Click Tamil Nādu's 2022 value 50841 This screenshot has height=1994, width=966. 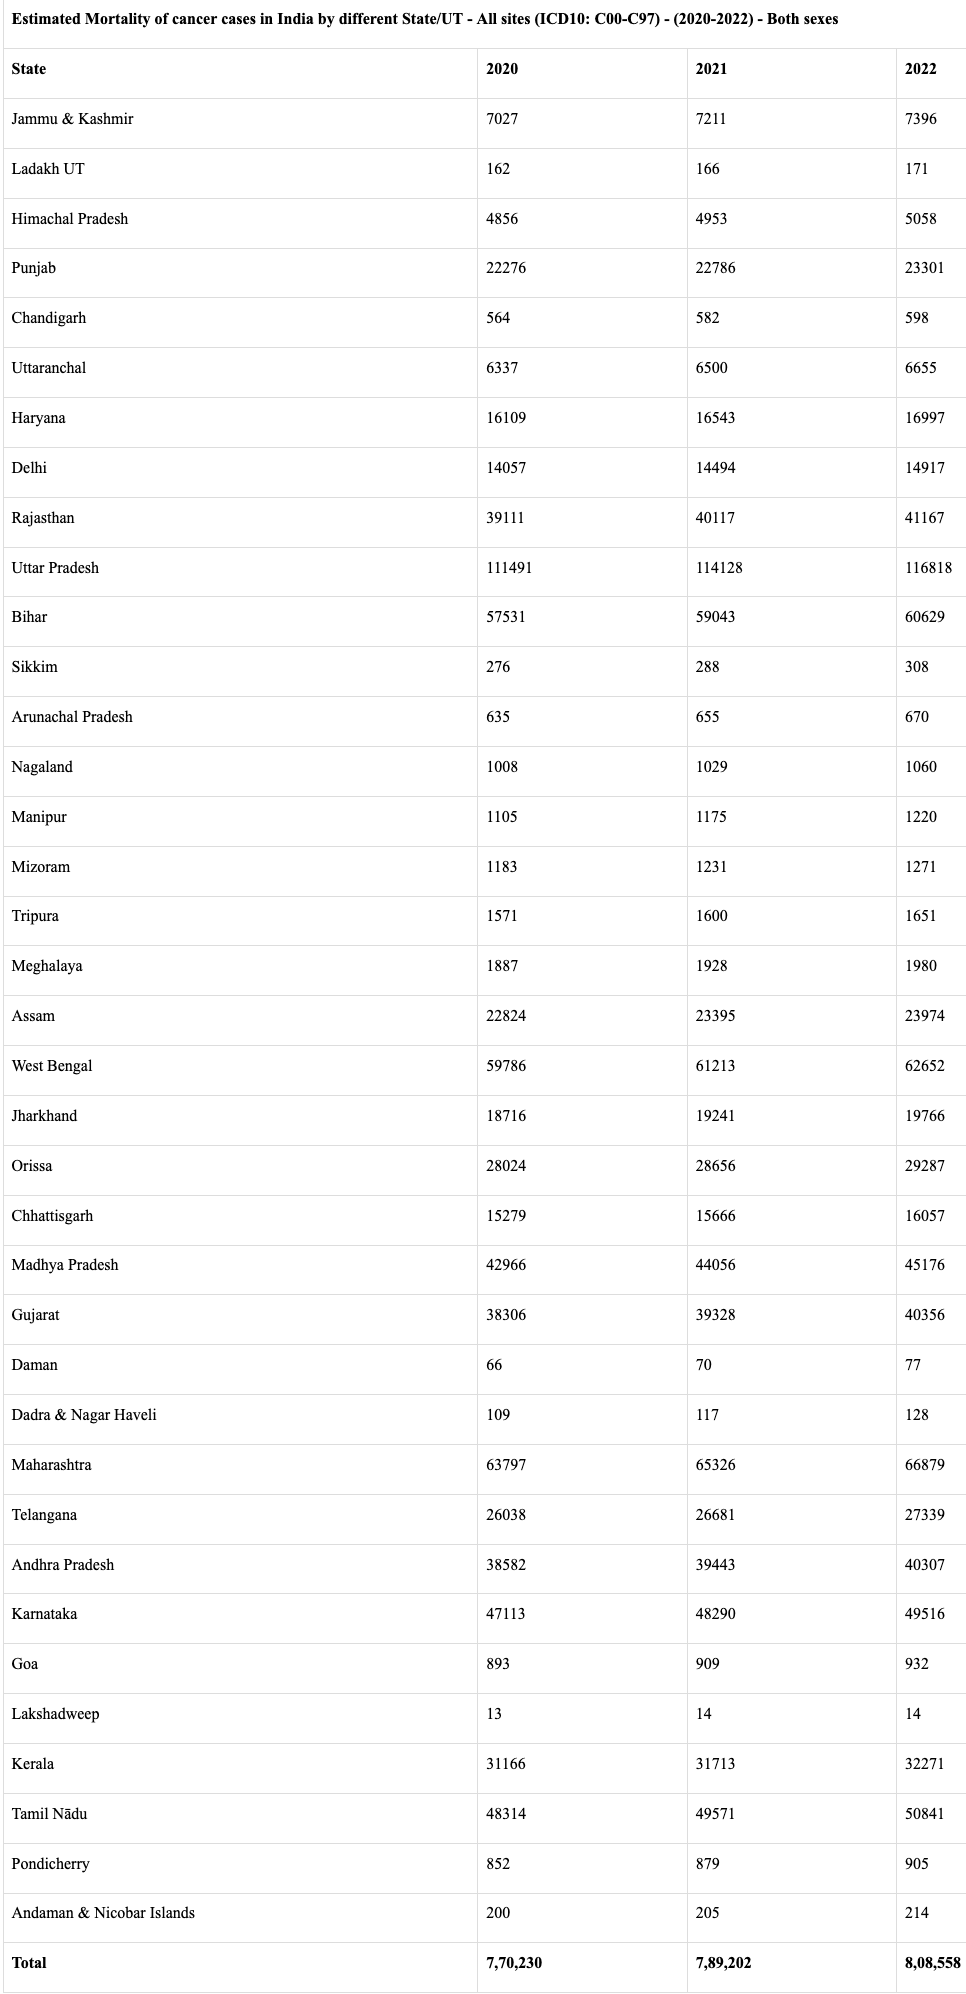pyautogui.click(x=925, y=1814)
